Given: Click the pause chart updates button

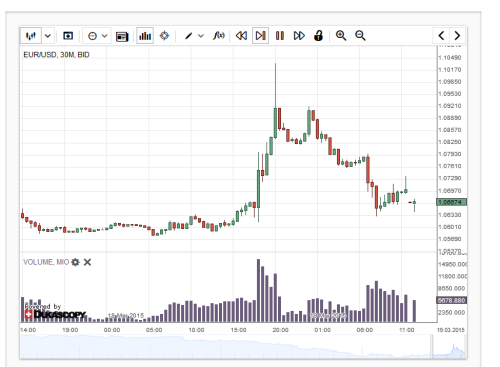Looking at the screenshot, I should pyautogui.click(x=280, y=36).
